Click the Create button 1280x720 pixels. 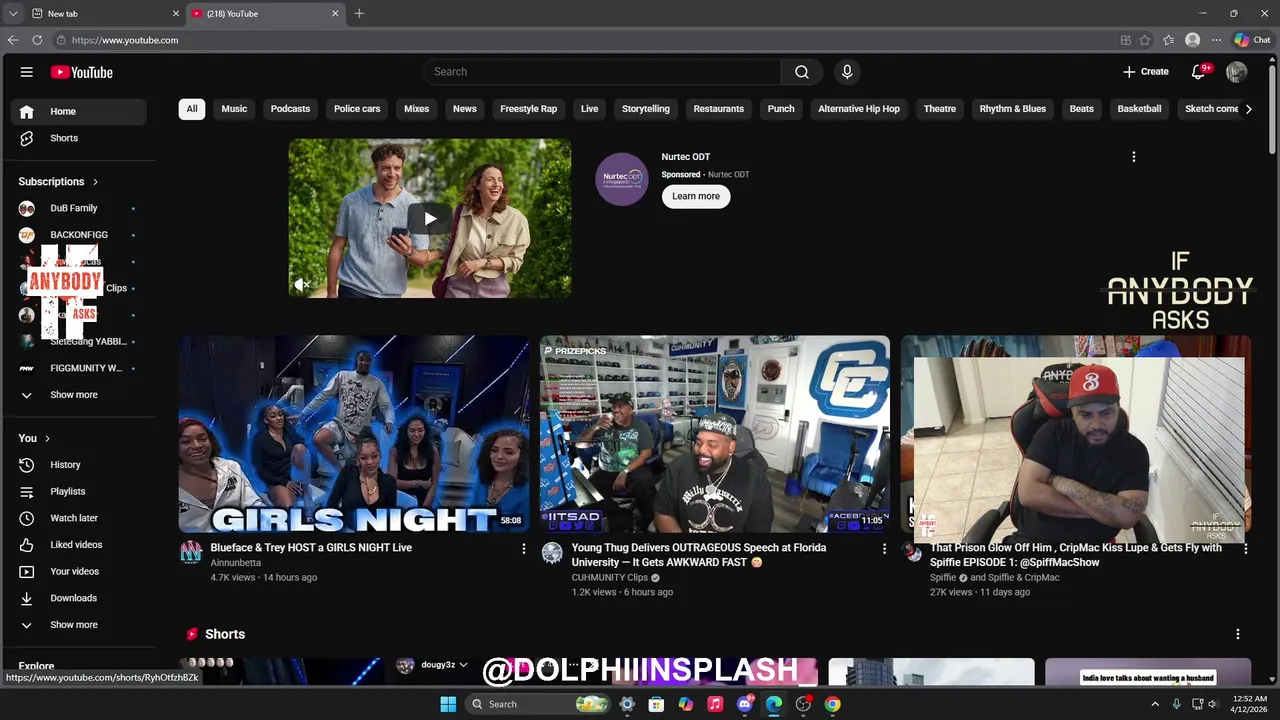[x=1146, y=72]
